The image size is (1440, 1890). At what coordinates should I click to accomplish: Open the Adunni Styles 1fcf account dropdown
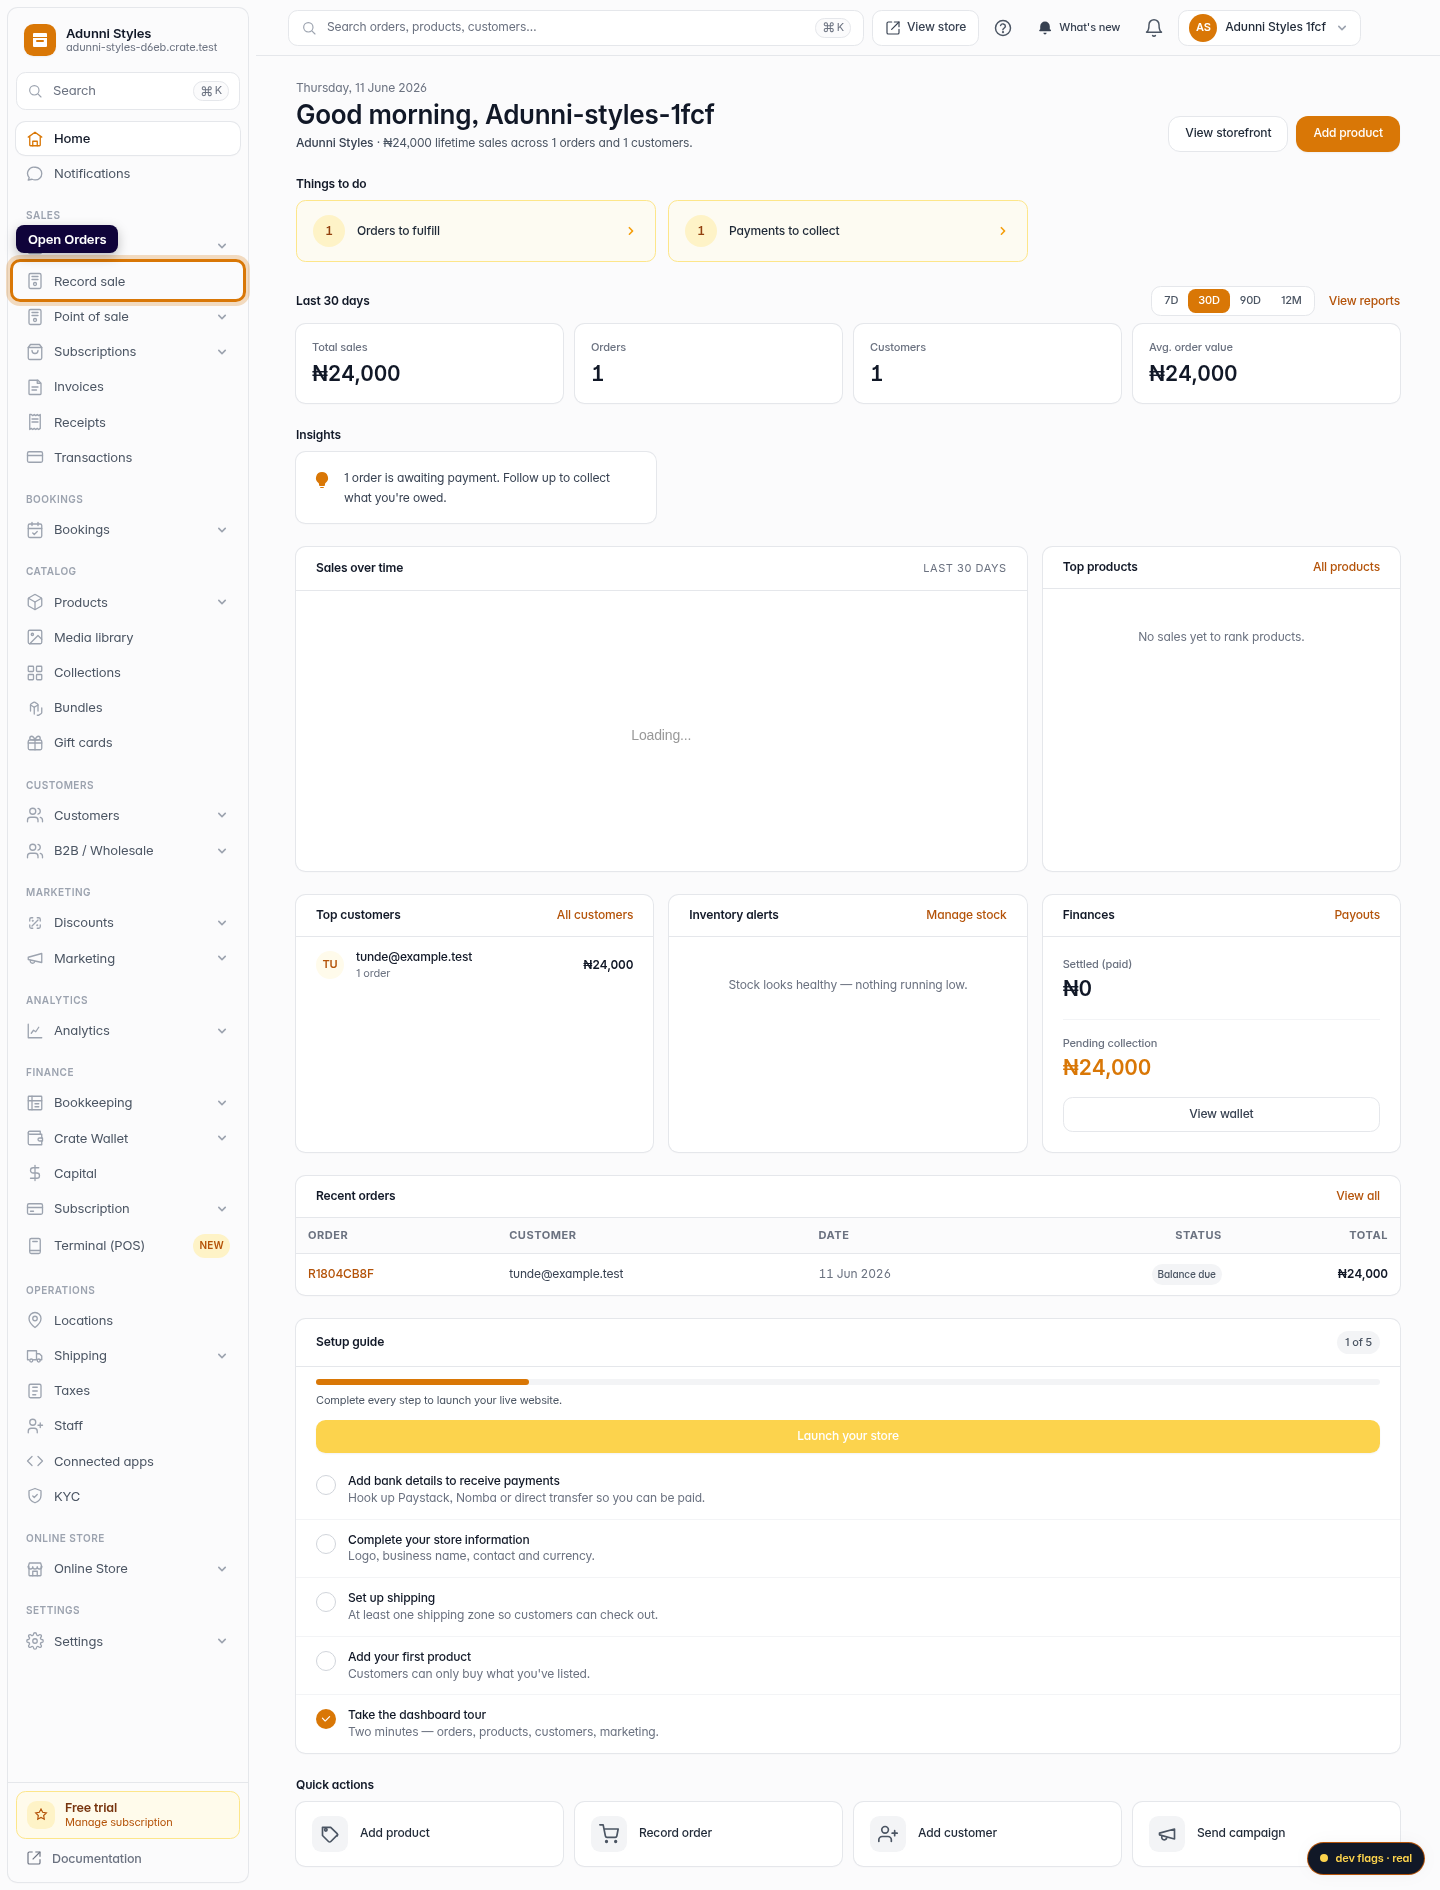coord(1269,28)
